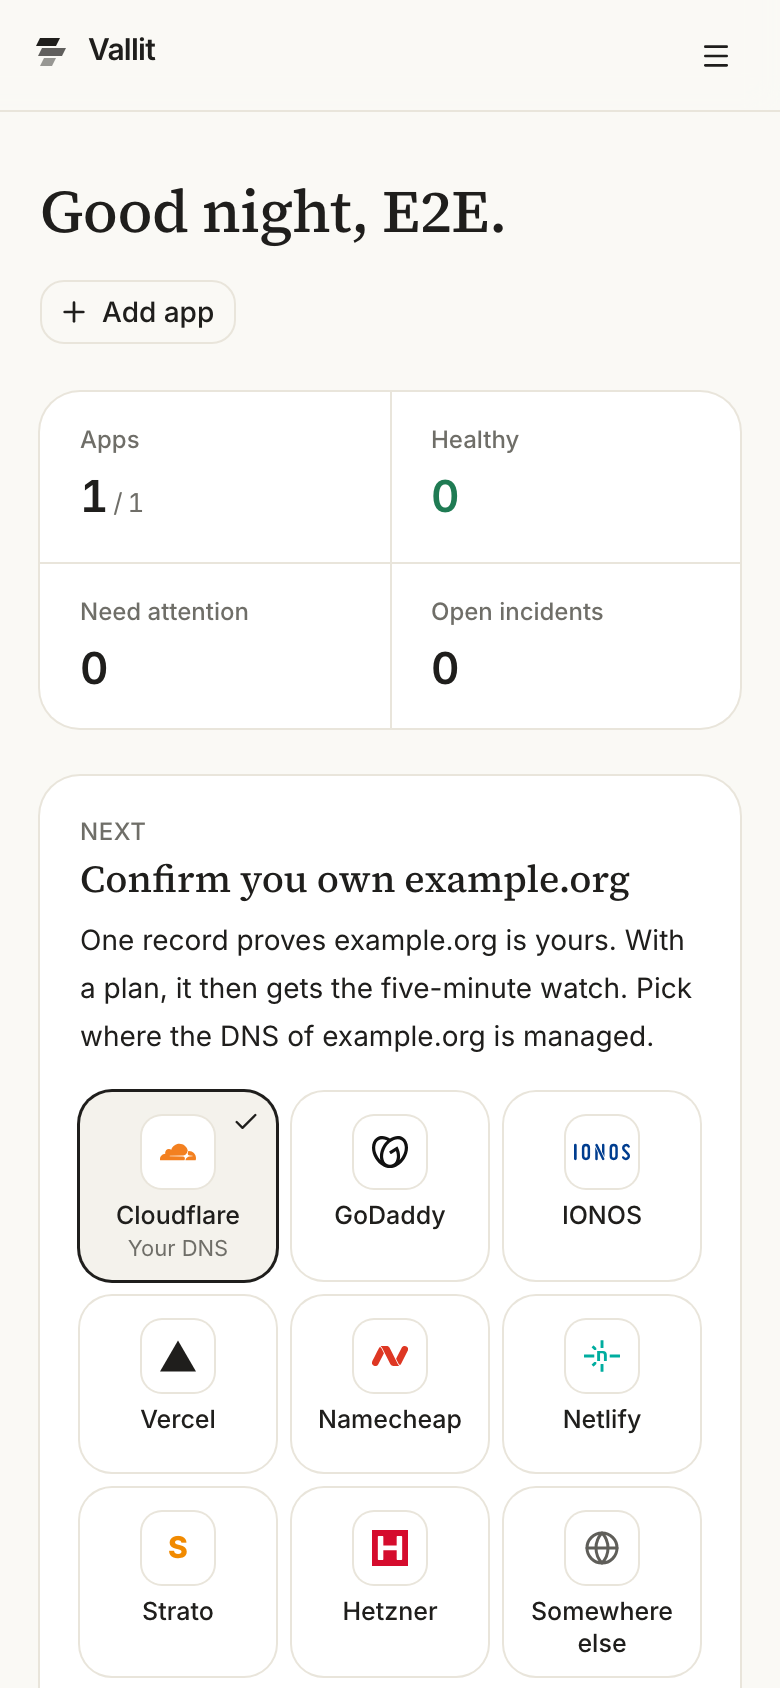Image resolution: width=780 pixels, height=1688 pixels.
Task: Click the 'Confirm you own example.org' heading
Action: 355,880
